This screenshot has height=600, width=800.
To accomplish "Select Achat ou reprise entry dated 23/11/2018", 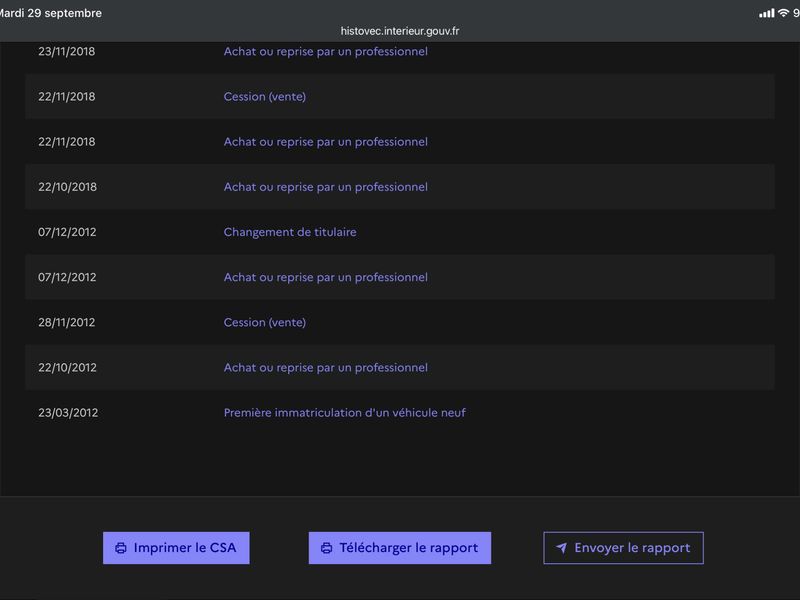I will (x=326, y=52).
